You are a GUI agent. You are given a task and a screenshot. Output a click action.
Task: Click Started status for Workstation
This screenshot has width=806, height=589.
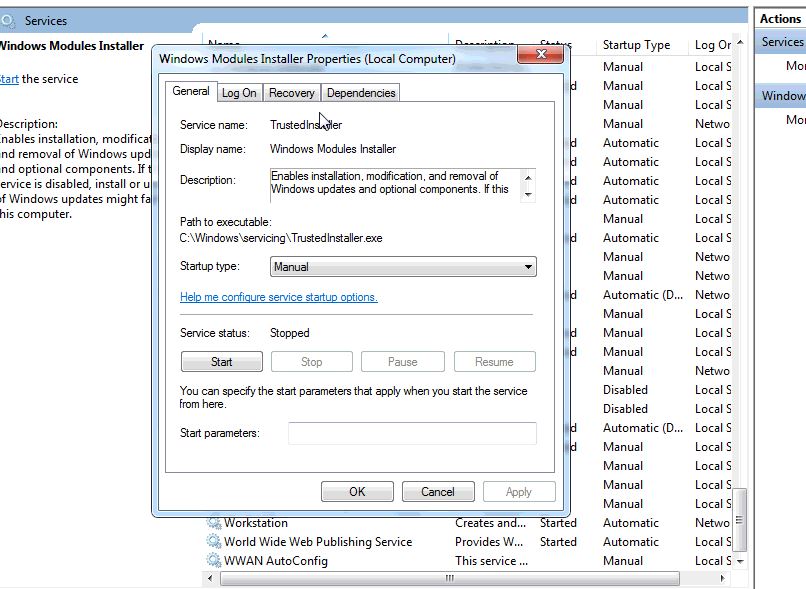[558, 523]
